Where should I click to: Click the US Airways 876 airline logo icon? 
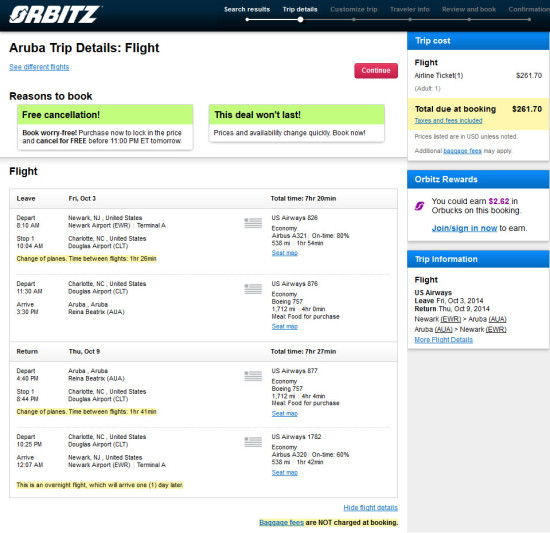(x=253, y=289)
